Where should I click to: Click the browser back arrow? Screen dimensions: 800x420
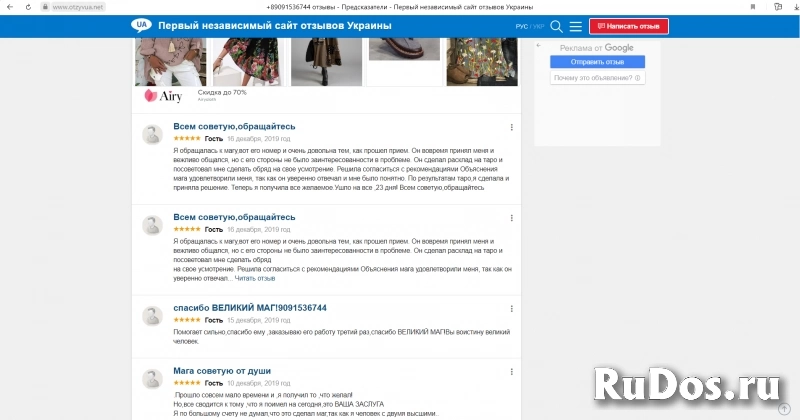(12, 6)
